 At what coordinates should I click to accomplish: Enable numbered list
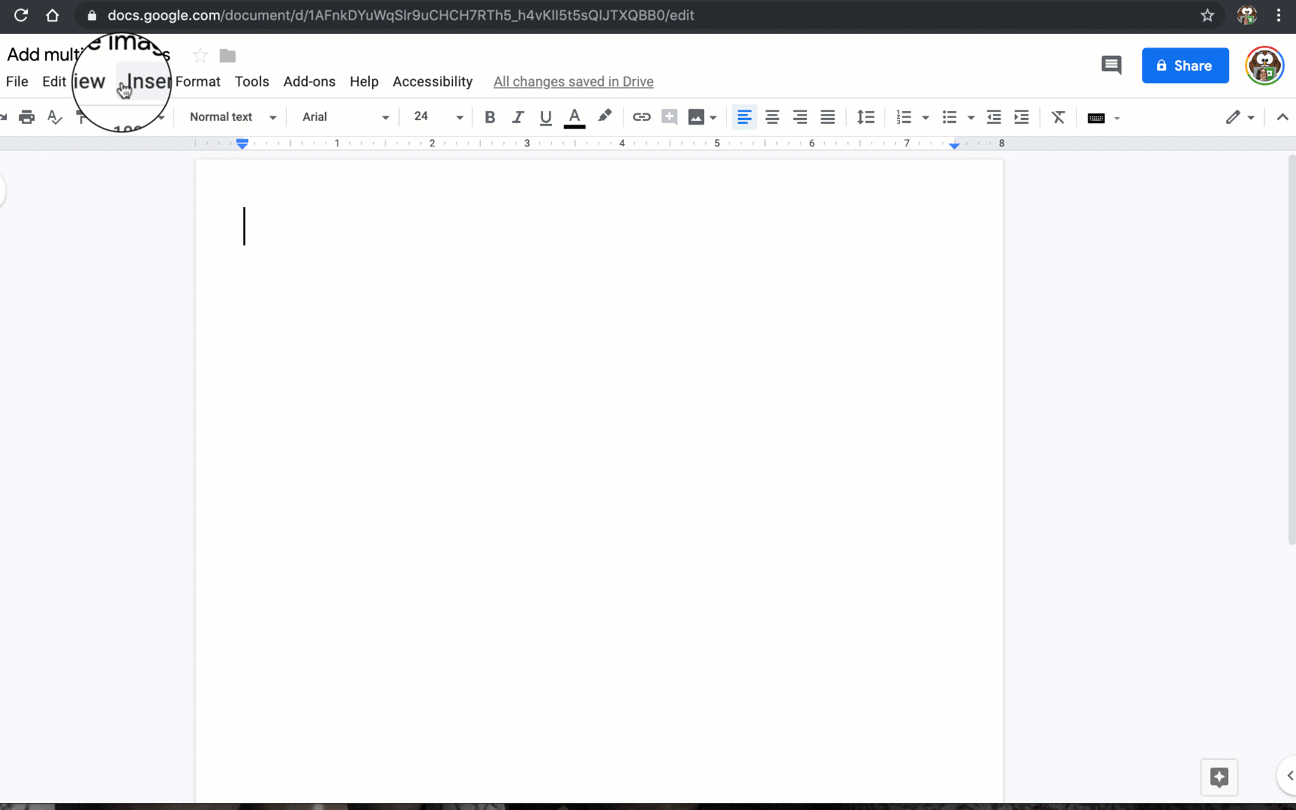click(x=905, y=117)
